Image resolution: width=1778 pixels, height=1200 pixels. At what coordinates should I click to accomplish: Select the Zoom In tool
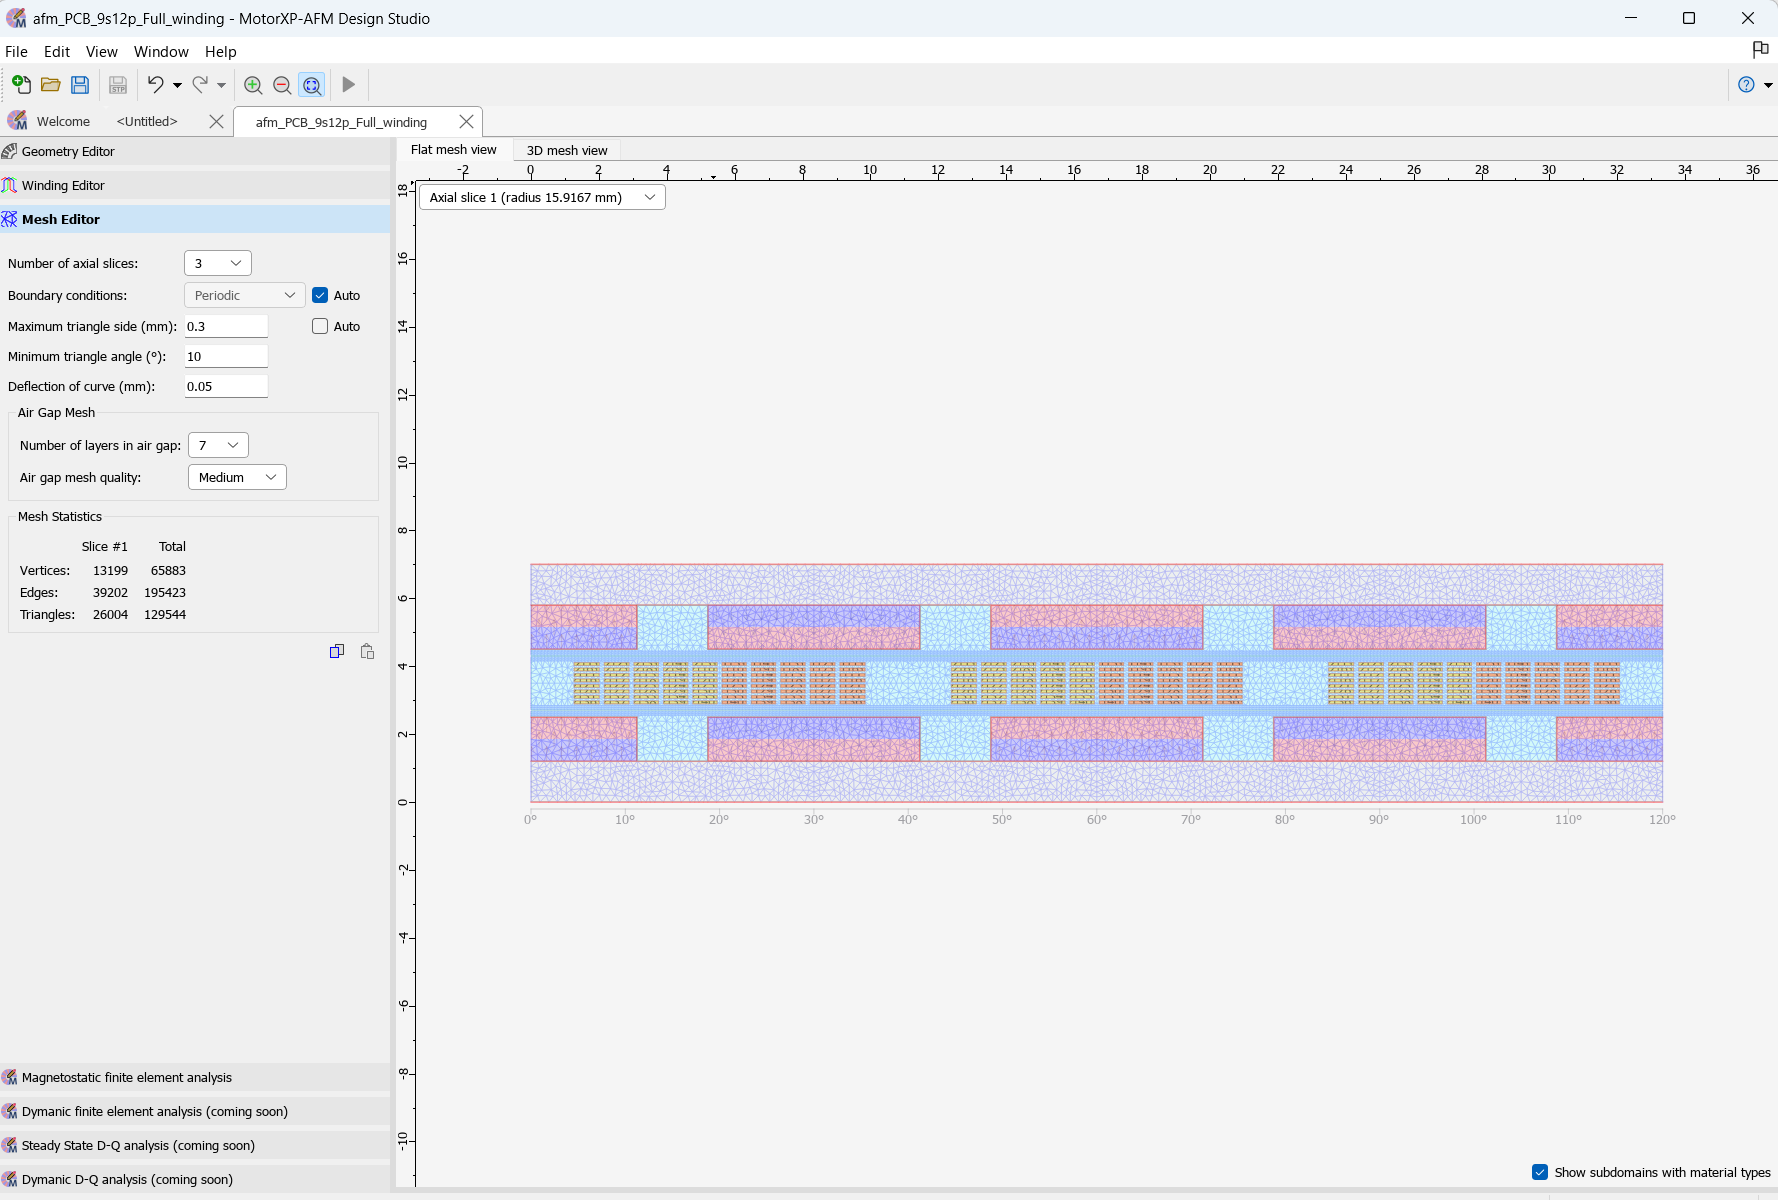pyautogui.click(x=253, y=85)
